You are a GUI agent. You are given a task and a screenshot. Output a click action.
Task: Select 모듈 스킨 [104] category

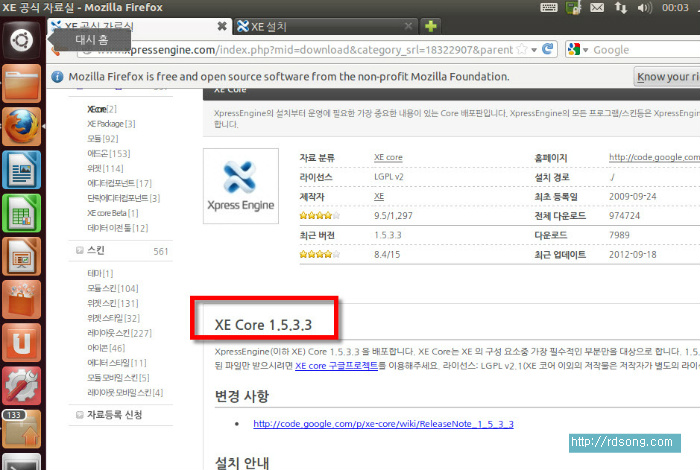(x=112, y=288)
